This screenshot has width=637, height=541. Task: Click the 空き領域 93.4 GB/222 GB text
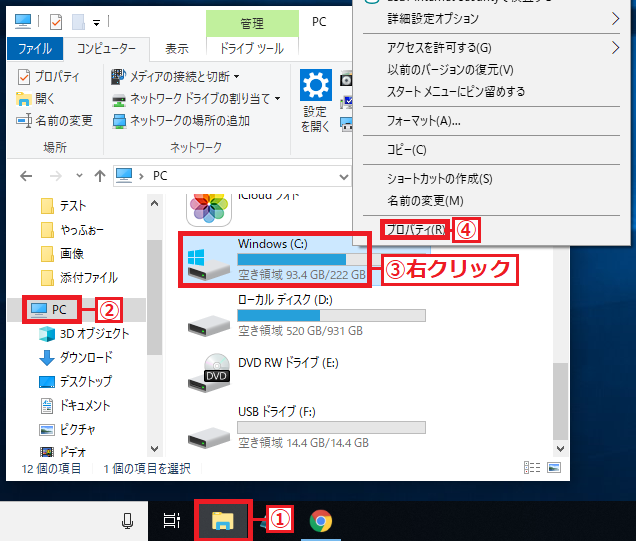tap(302, 275)
